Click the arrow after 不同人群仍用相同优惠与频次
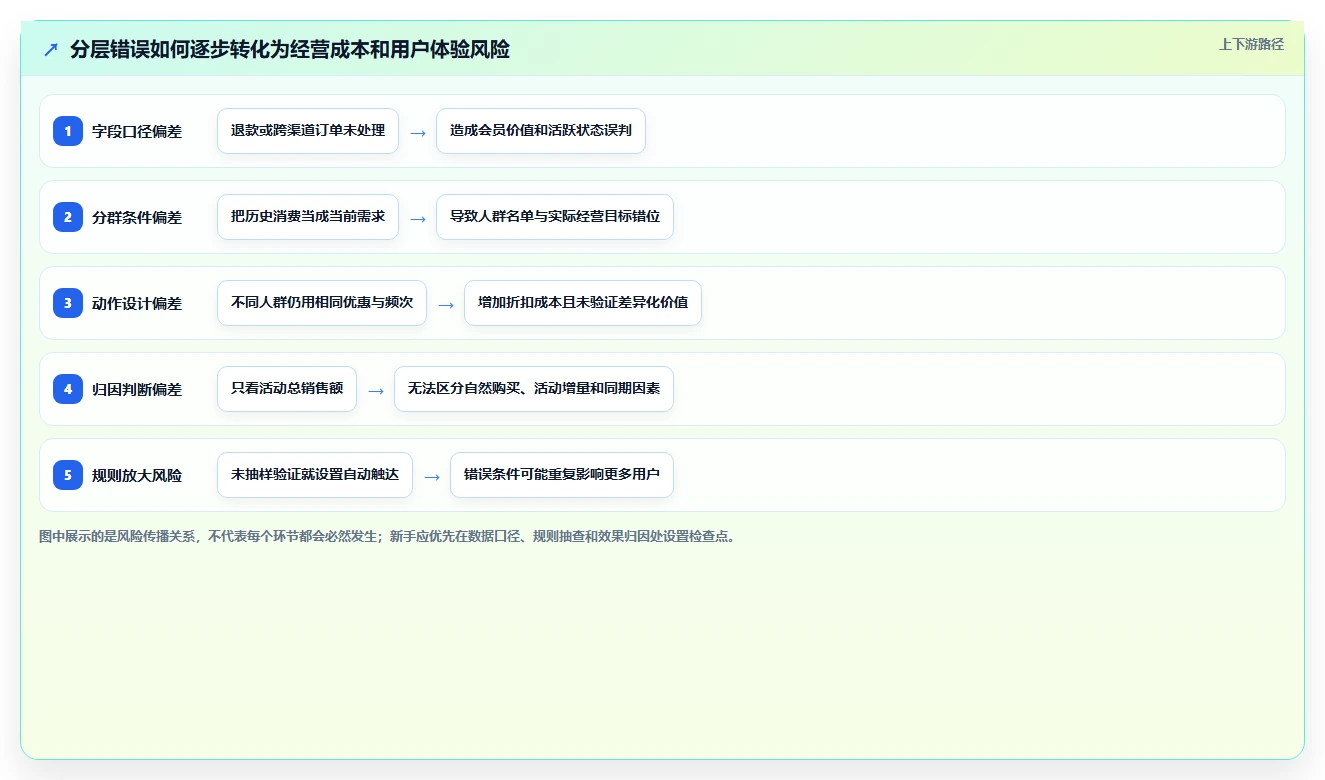The height and width of the screenshot is (780, 1325). (x=446, y=304)
